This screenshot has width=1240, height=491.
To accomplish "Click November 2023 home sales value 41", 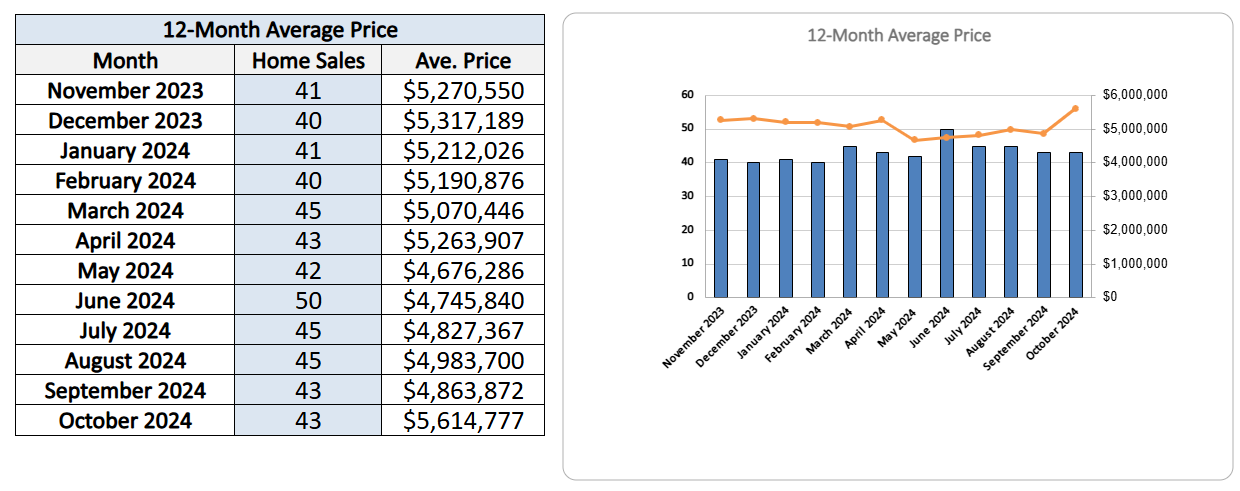I will point(308,90).
